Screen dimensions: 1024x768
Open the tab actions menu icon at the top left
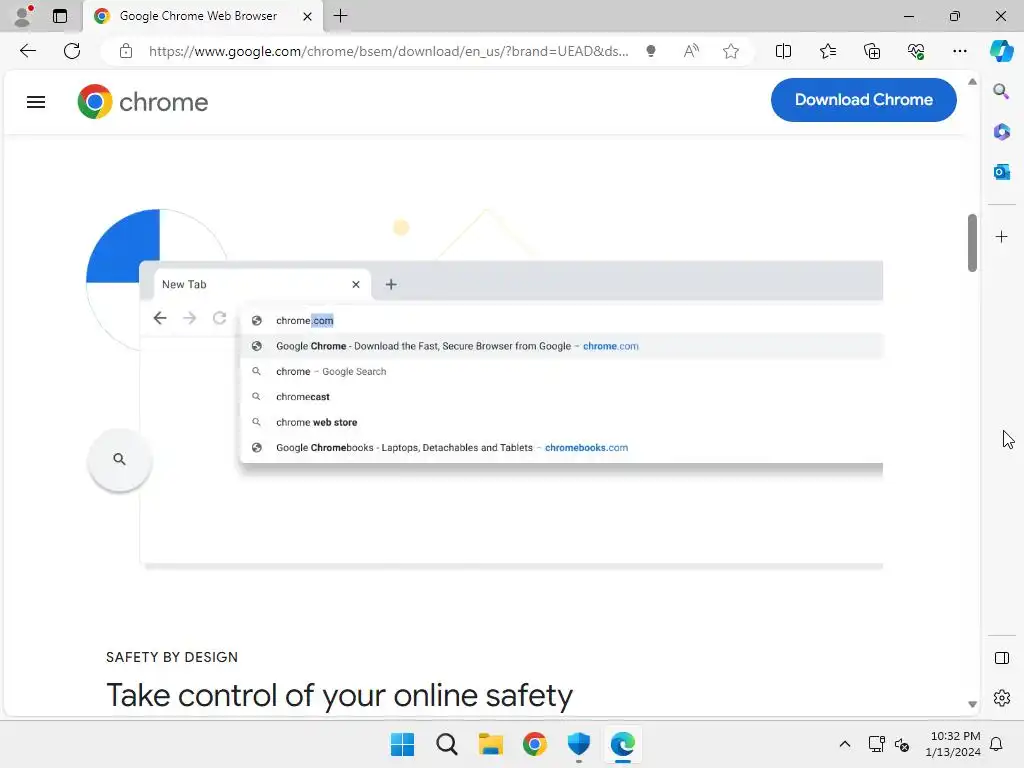click(x=59, y=16)
